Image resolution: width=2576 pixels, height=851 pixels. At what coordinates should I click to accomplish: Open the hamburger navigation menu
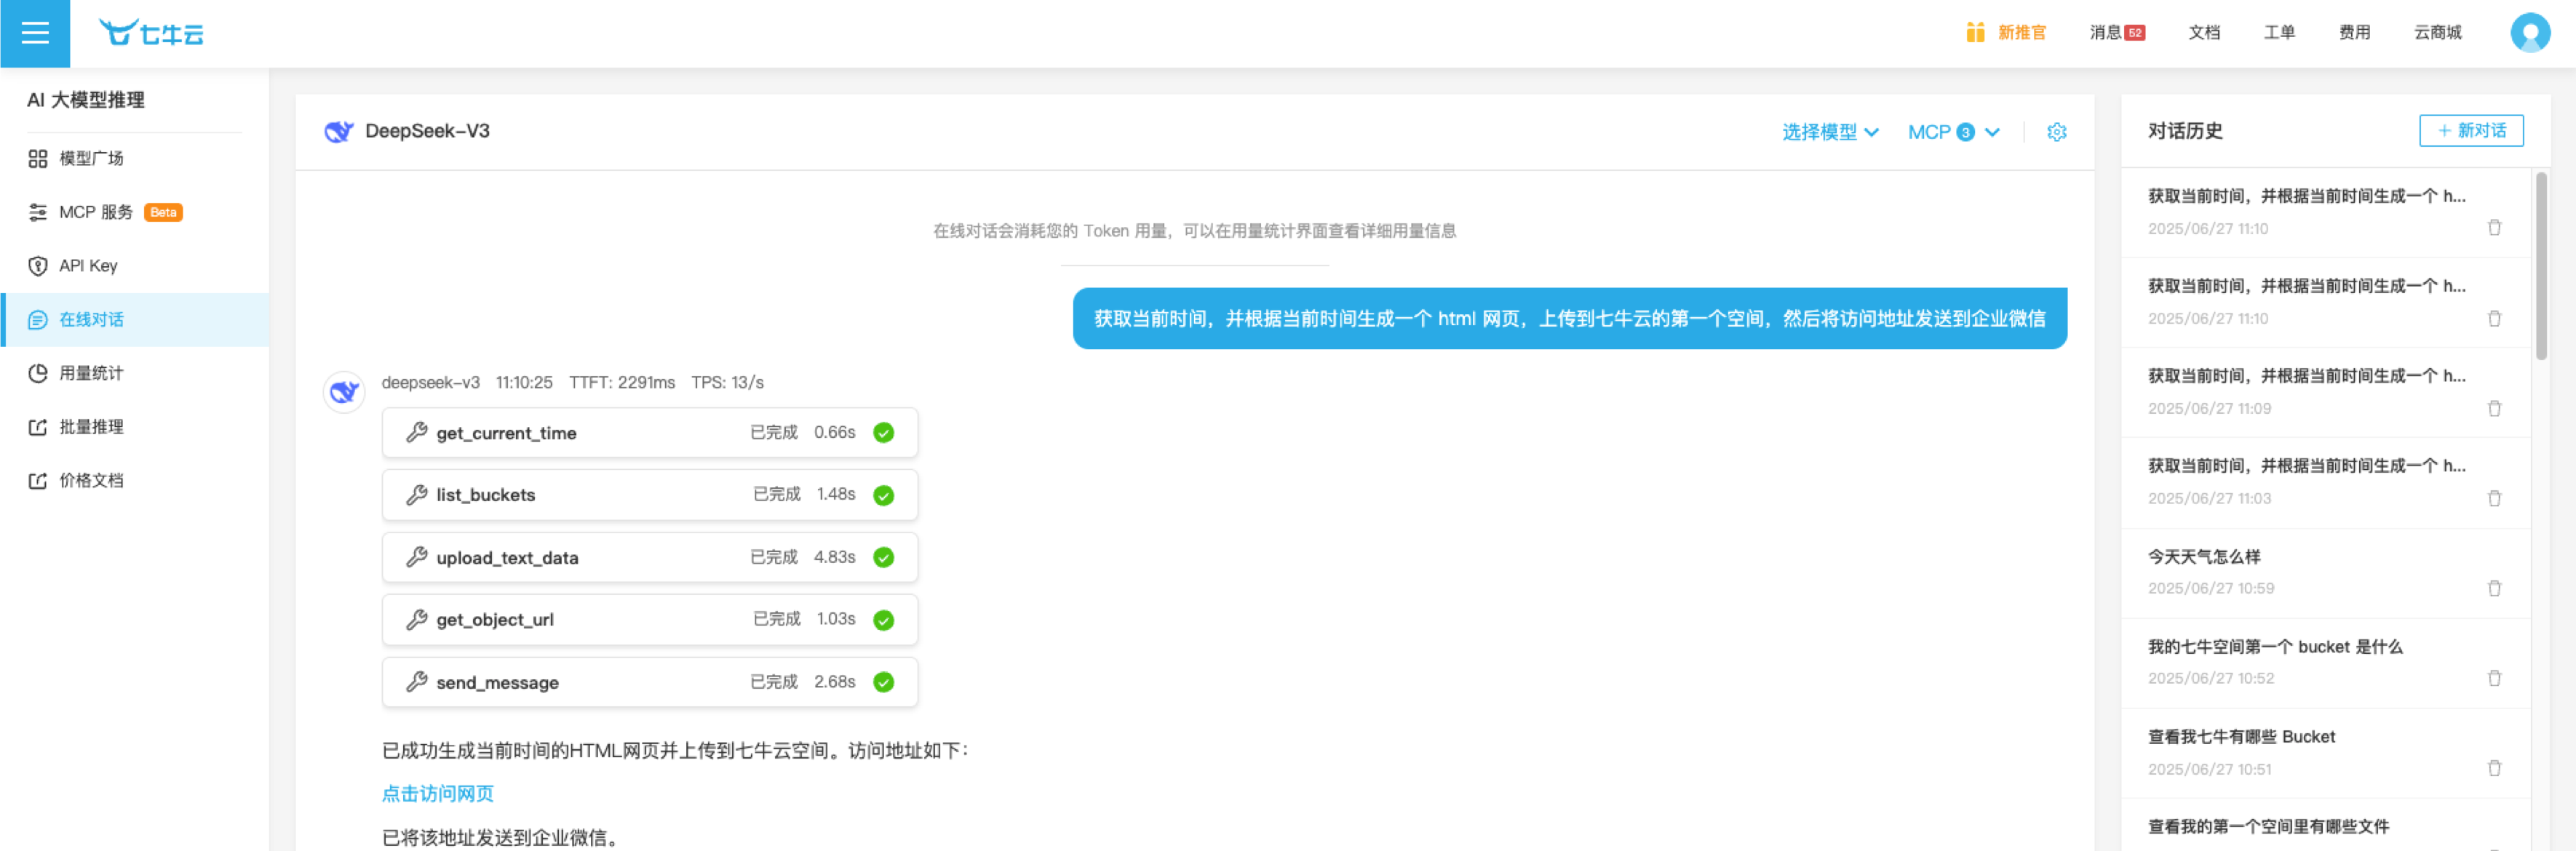35,33
